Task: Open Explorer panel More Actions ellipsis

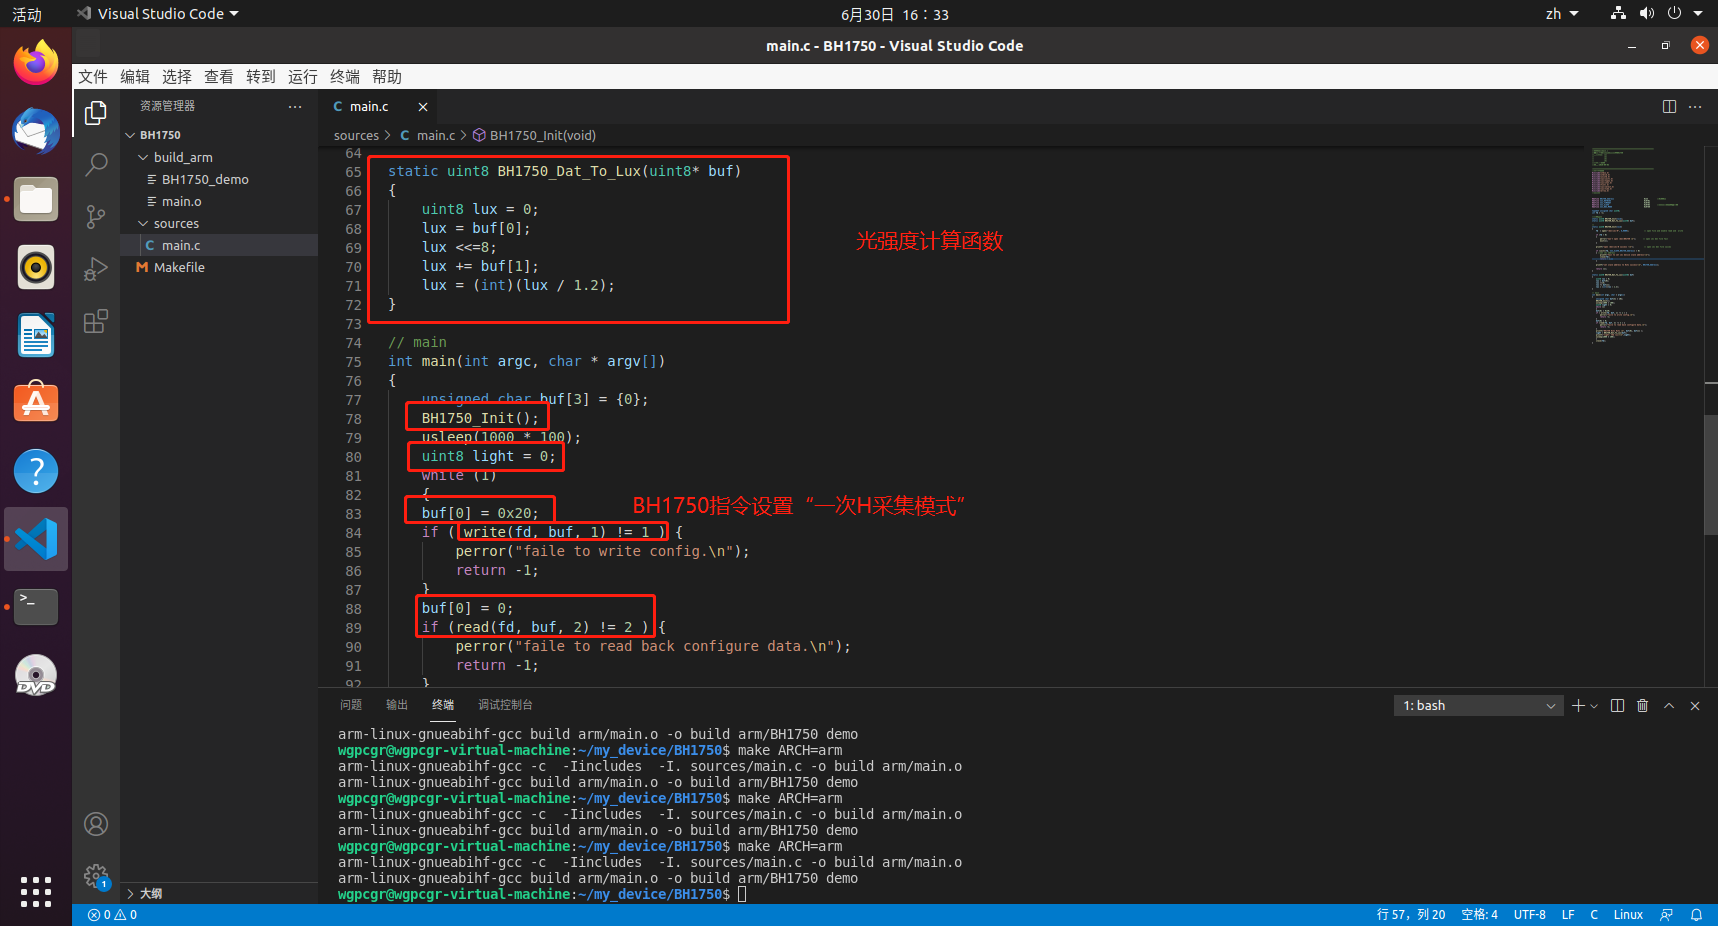Action: (x=295, y=106)
